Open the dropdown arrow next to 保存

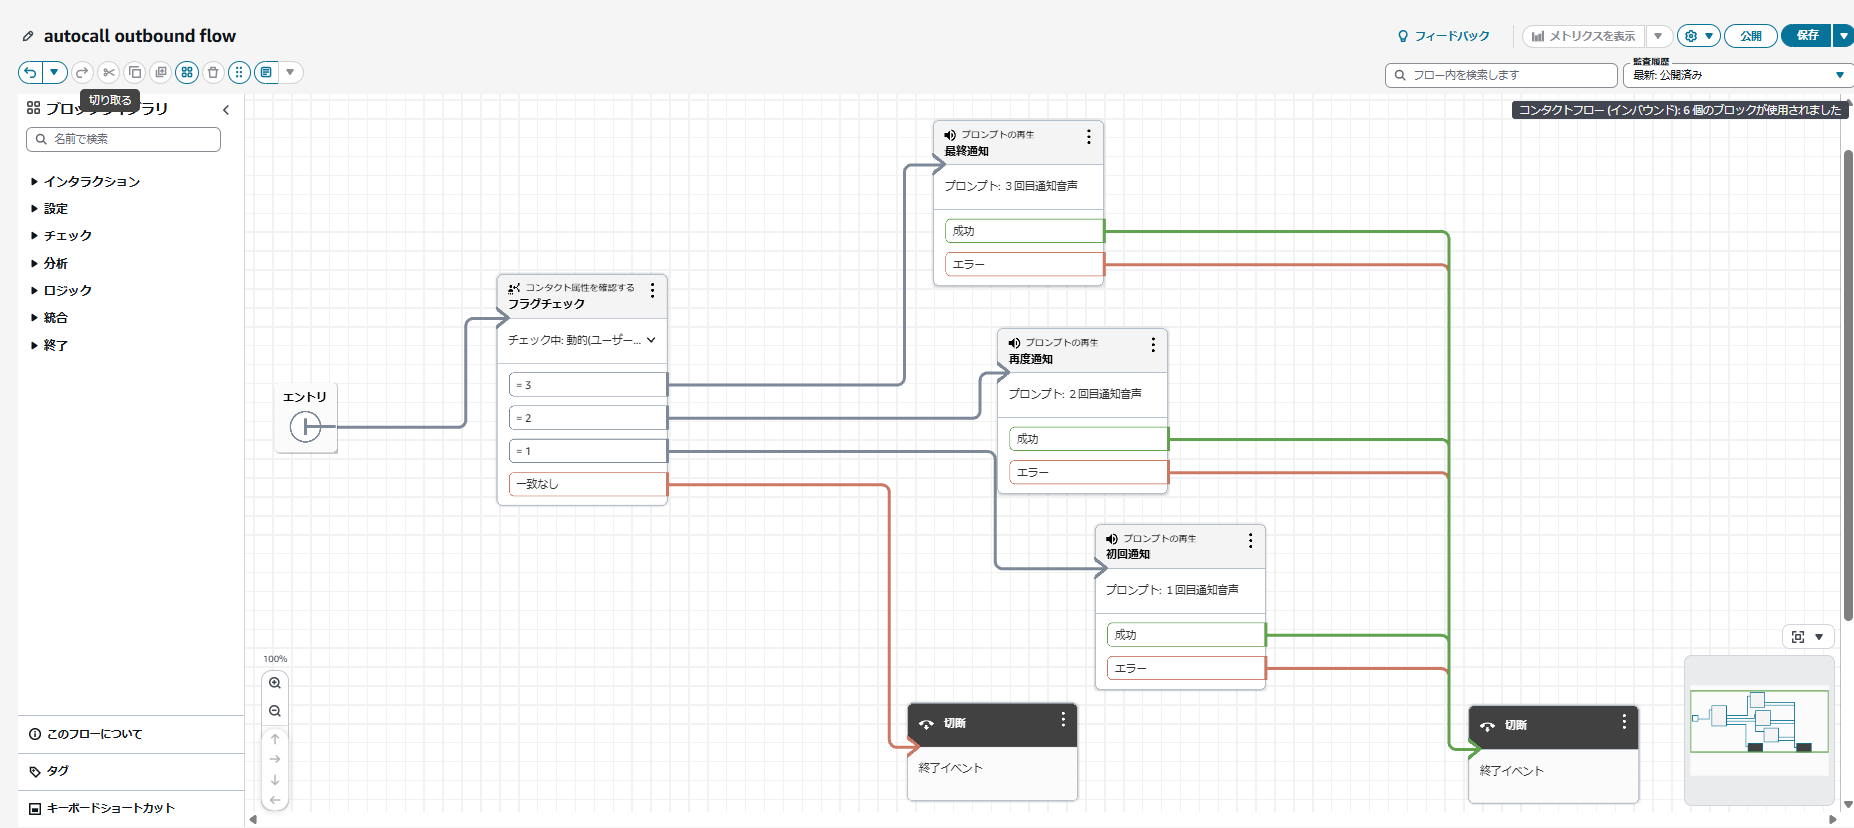[1843, 36]
